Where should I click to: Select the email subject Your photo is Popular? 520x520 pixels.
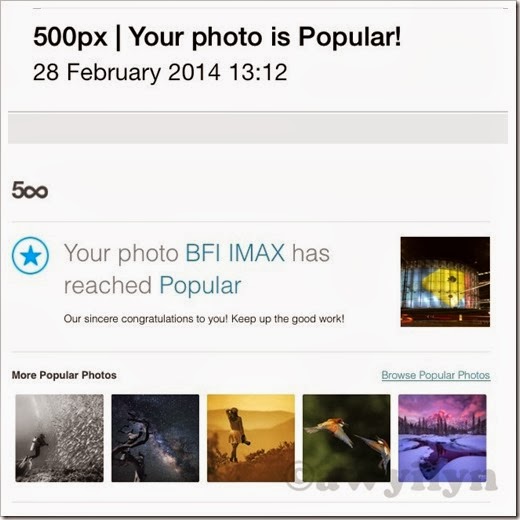coord(265,37)
